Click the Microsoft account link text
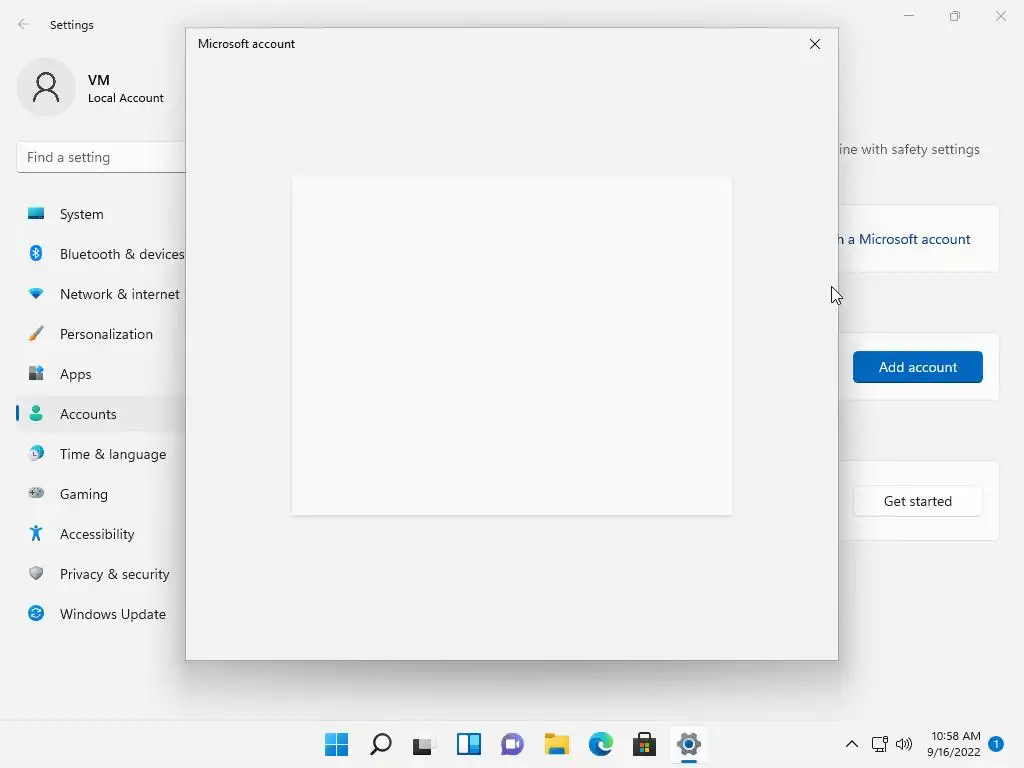The image size is (1024, 768). click(x=905, y=239)
